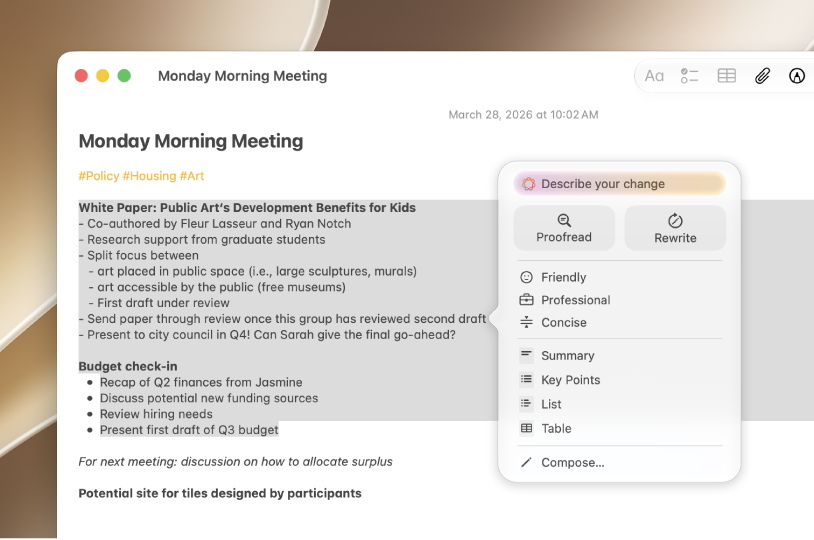
Task: Click bullet Review hiring needs
Action: (156, 414)
